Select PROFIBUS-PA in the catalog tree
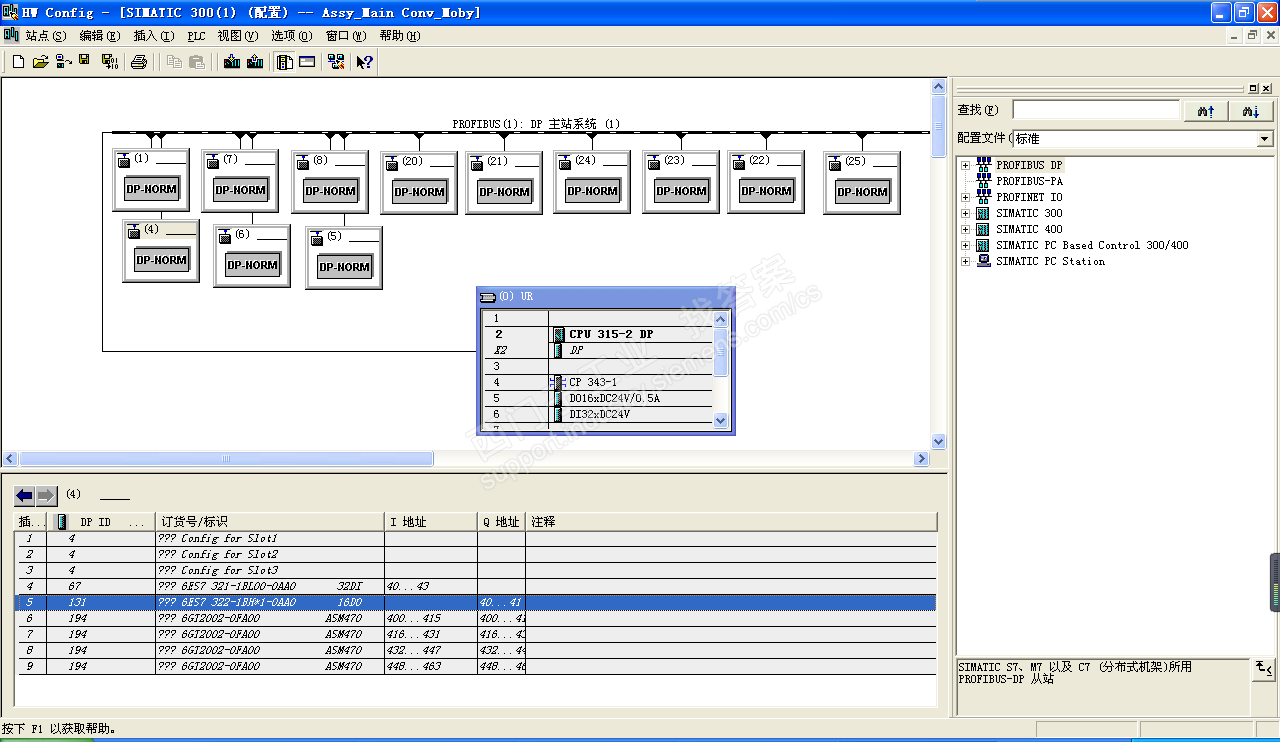 click(1029, 181)
